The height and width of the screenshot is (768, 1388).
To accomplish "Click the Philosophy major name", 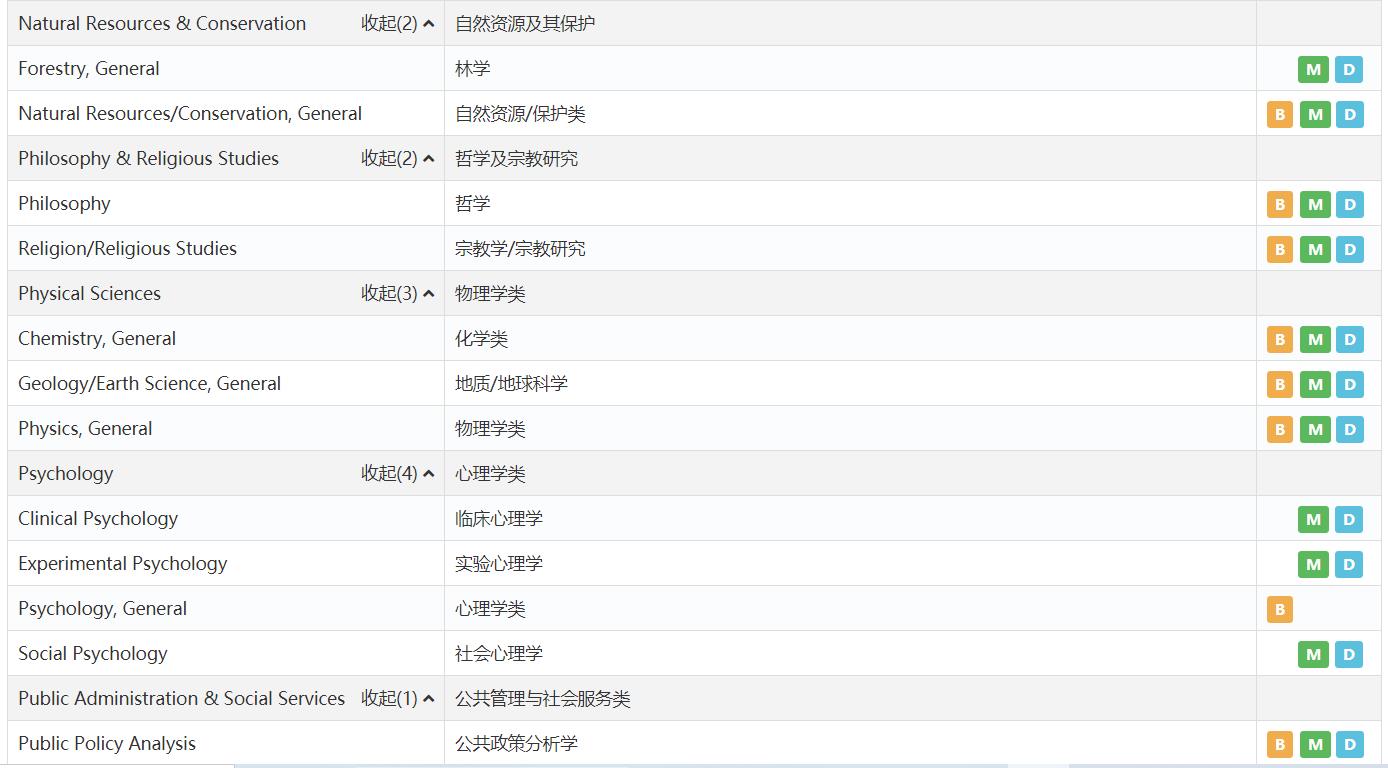I will [64, 204].
